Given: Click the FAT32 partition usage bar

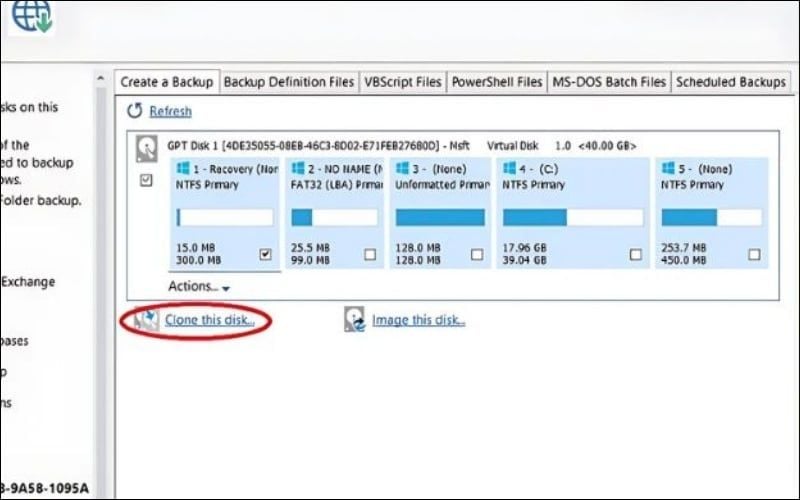Looking at the screenshot, I should (x=335, y=217).
